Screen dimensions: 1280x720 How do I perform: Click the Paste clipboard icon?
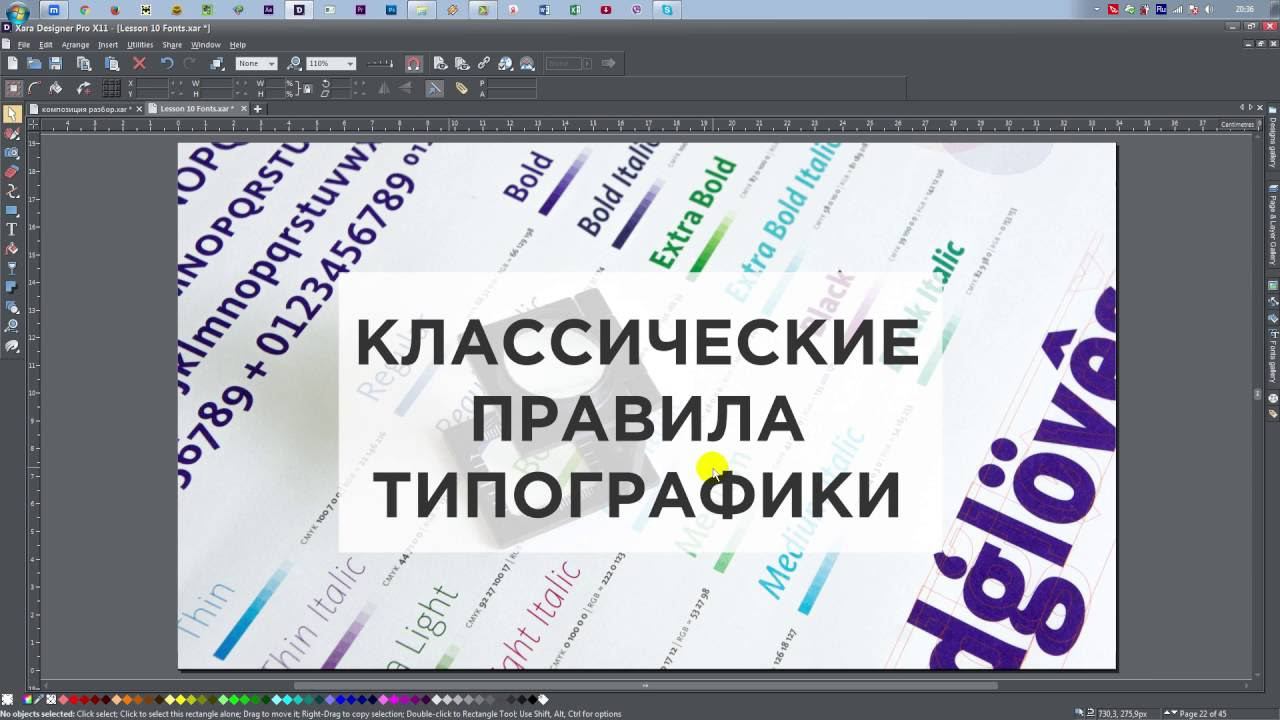[112, 63]
